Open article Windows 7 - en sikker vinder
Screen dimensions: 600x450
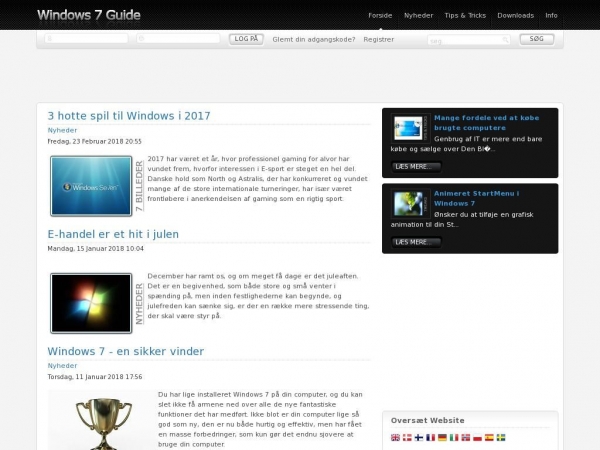[126, 351]
